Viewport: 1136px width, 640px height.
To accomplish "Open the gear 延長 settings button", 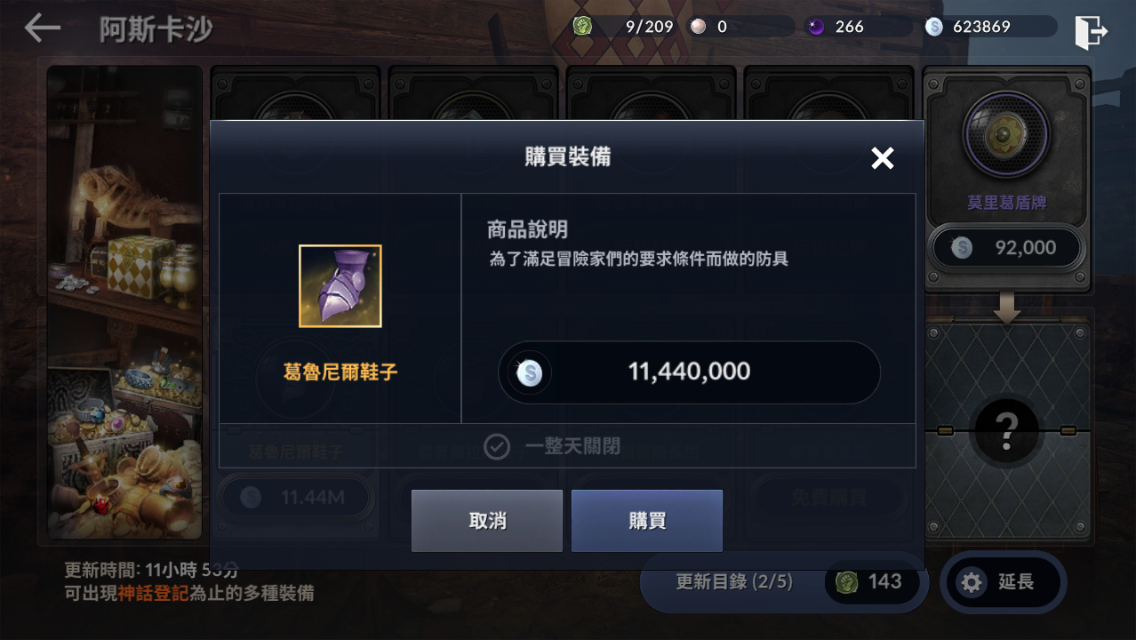I will coord(1003,582).
